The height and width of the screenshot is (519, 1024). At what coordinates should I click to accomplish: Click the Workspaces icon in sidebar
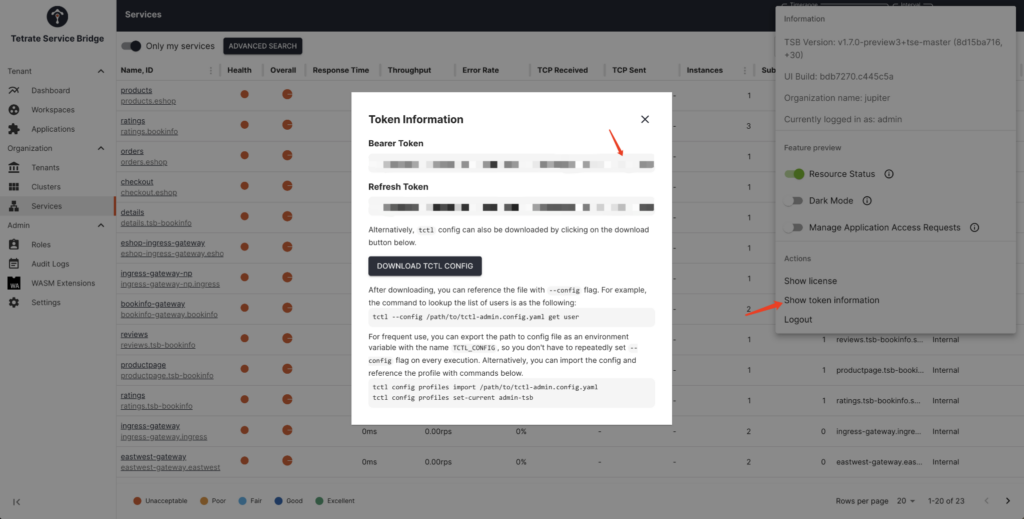pos(14,110)
